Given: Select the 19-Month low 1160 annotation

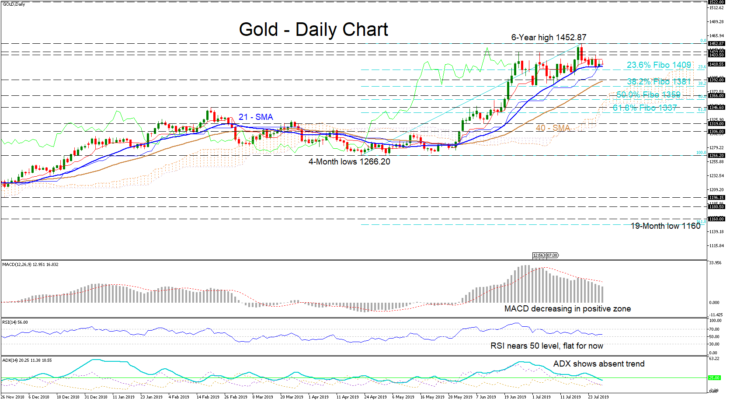Looking at the screenshot, I should click(x=665, y=226).
